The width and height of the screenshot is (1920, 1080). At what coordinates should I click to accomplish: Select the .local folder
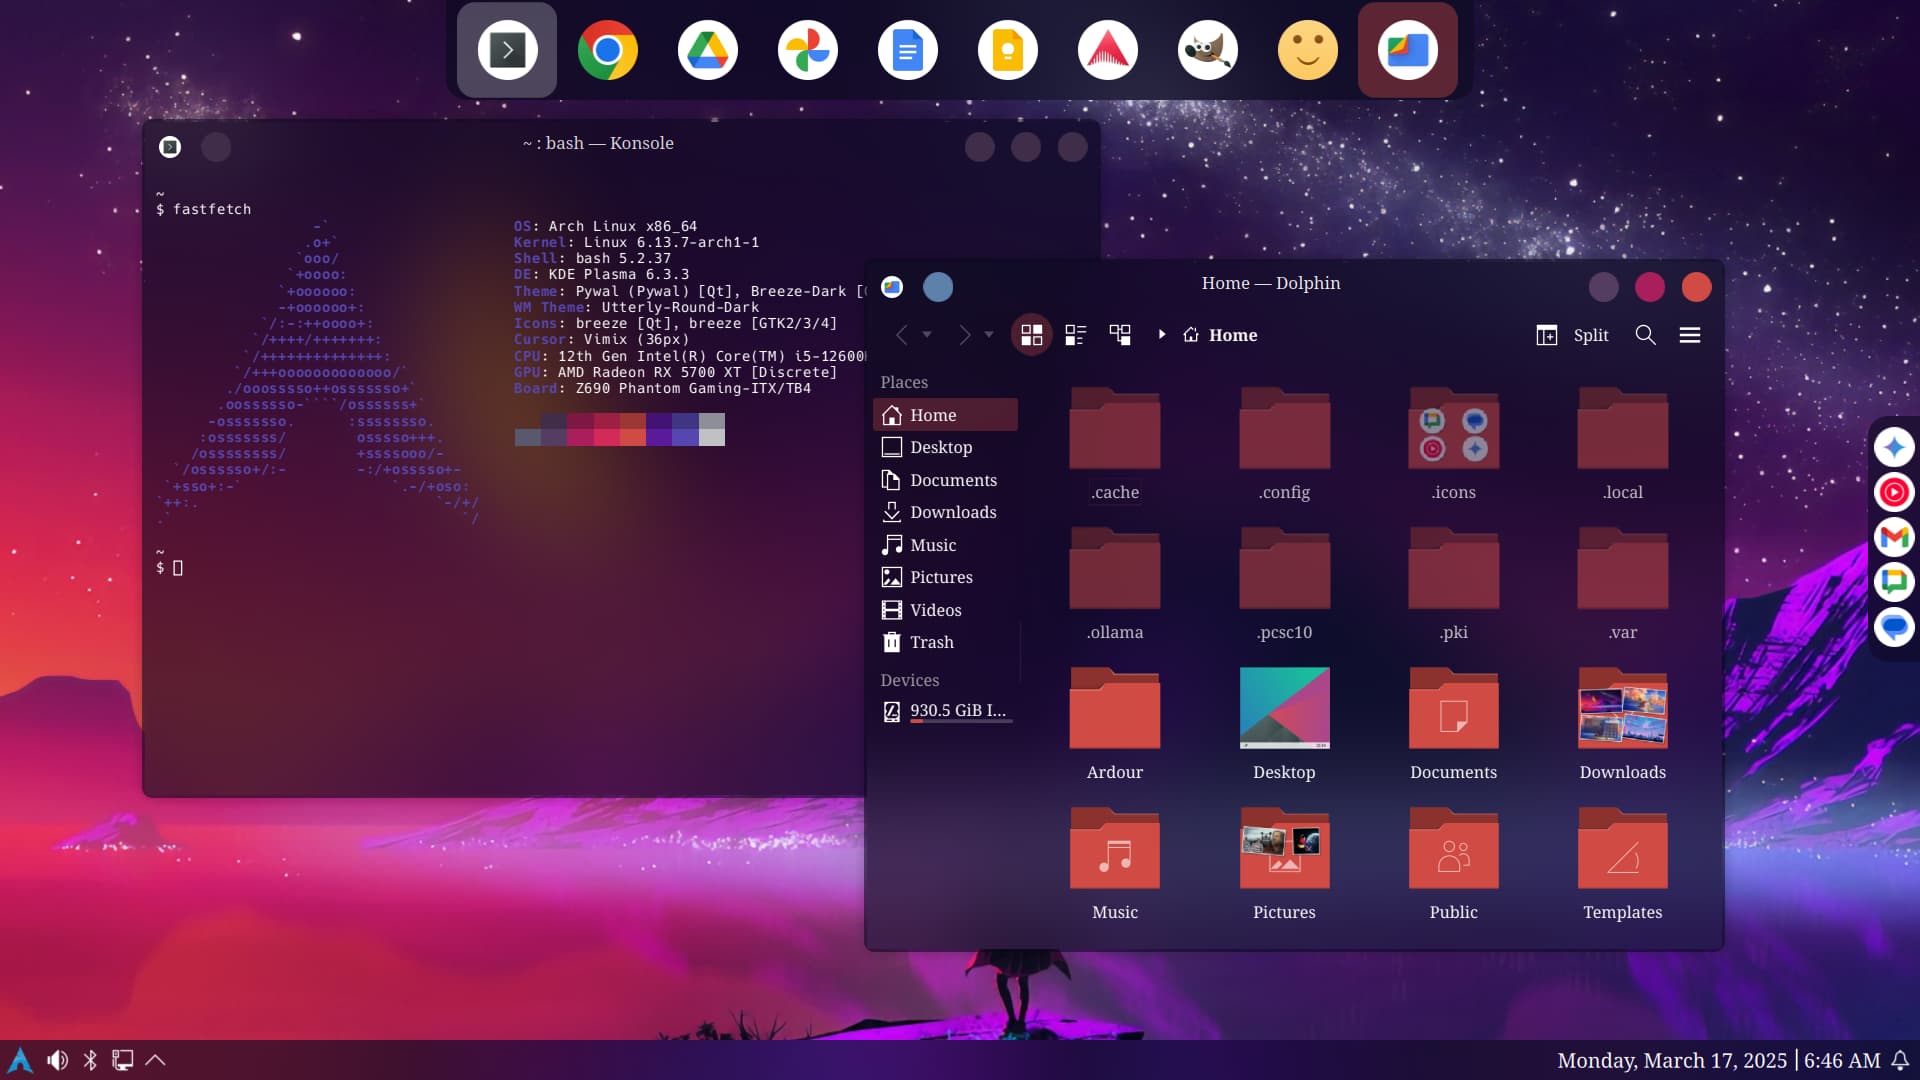coord(1622,444)
